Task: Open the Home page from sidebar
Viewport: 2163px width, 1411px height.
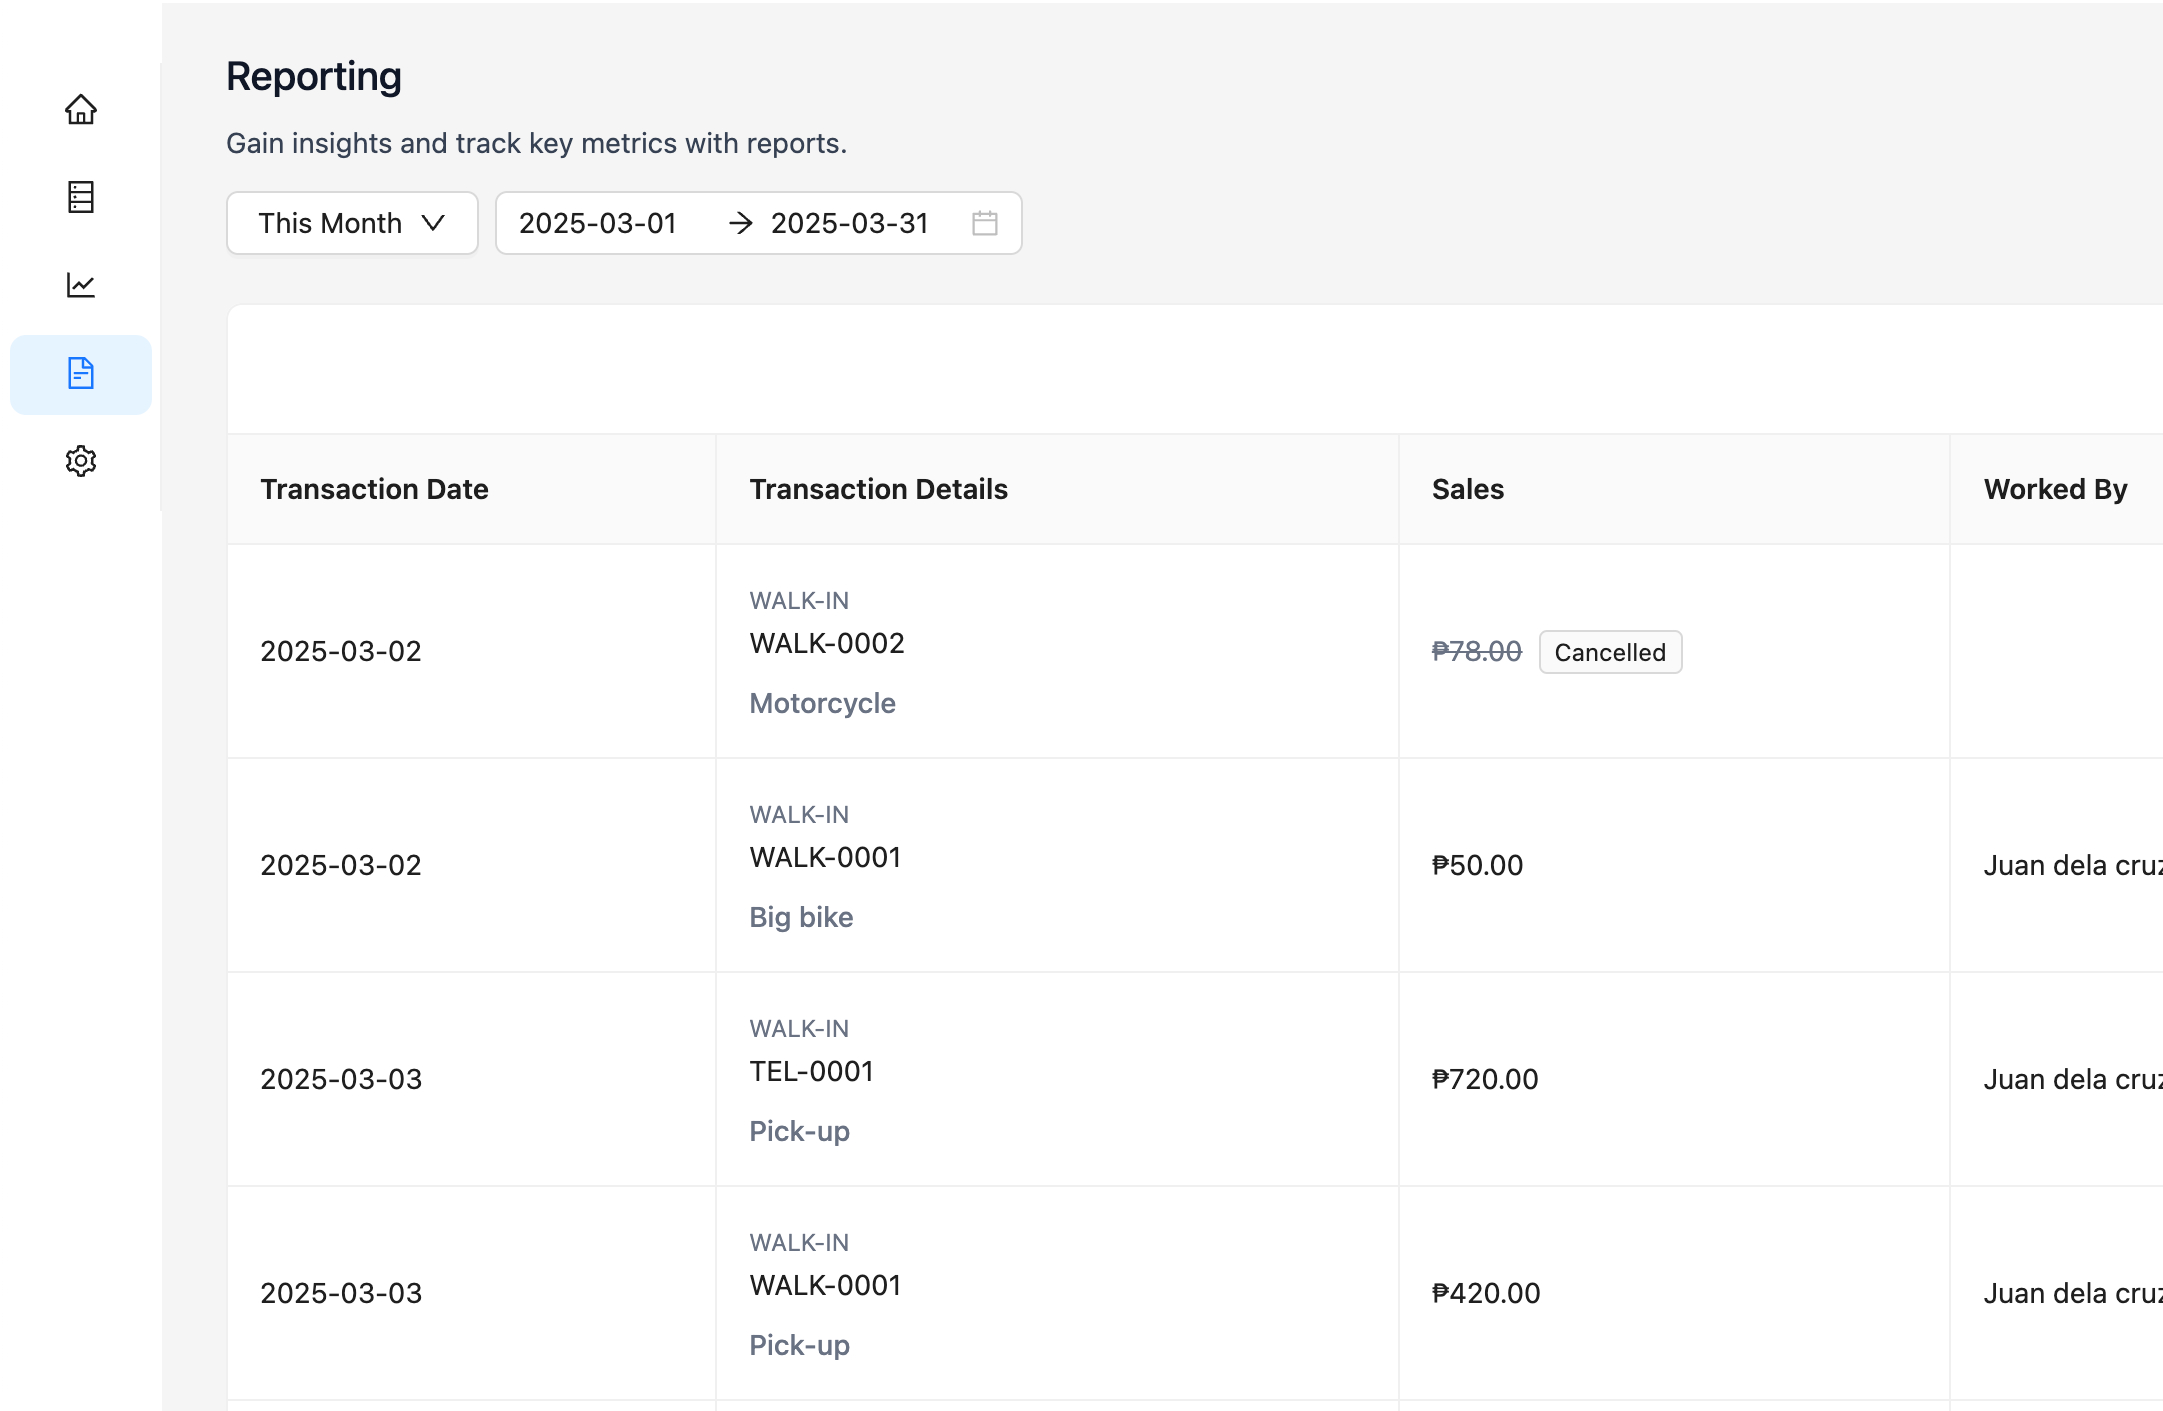Action: [x=81, y=109]
